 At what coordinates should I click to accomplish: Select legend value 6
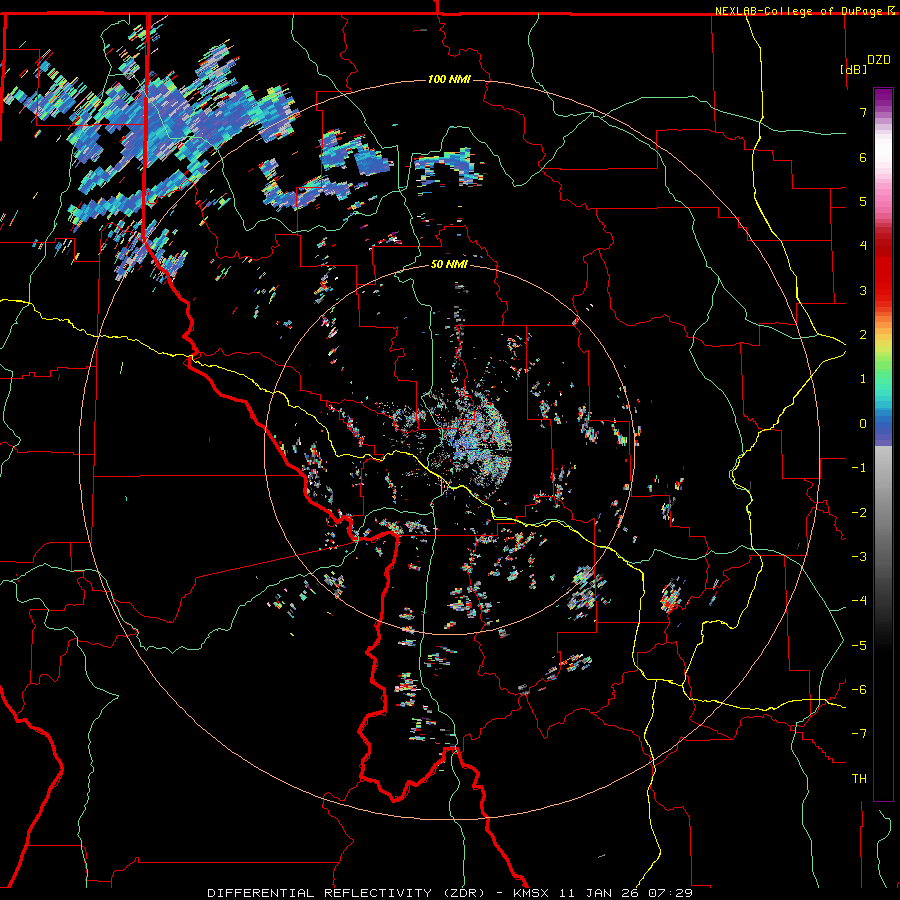click(863, 157)
